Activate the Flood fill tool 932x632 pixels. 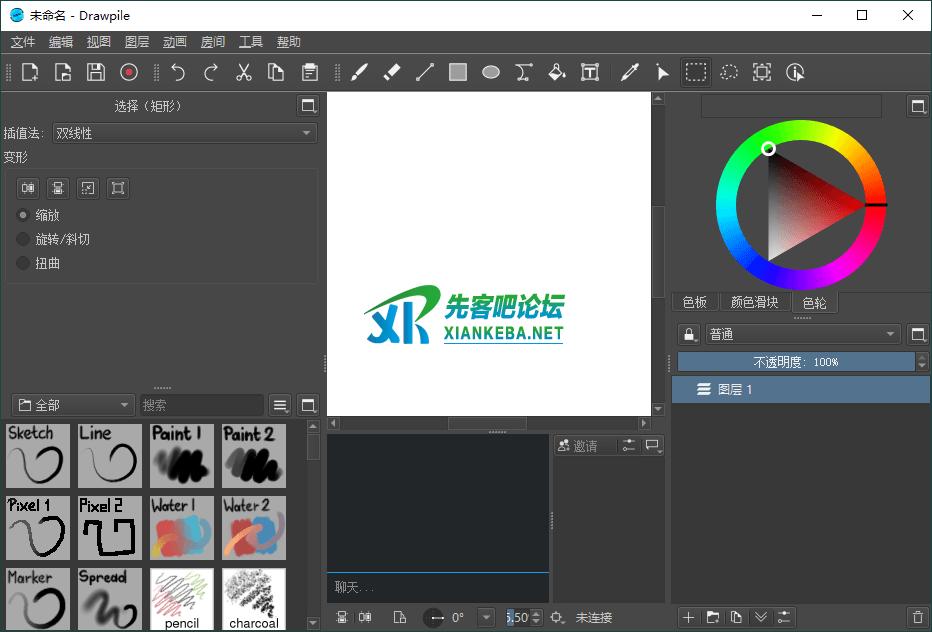556,71
